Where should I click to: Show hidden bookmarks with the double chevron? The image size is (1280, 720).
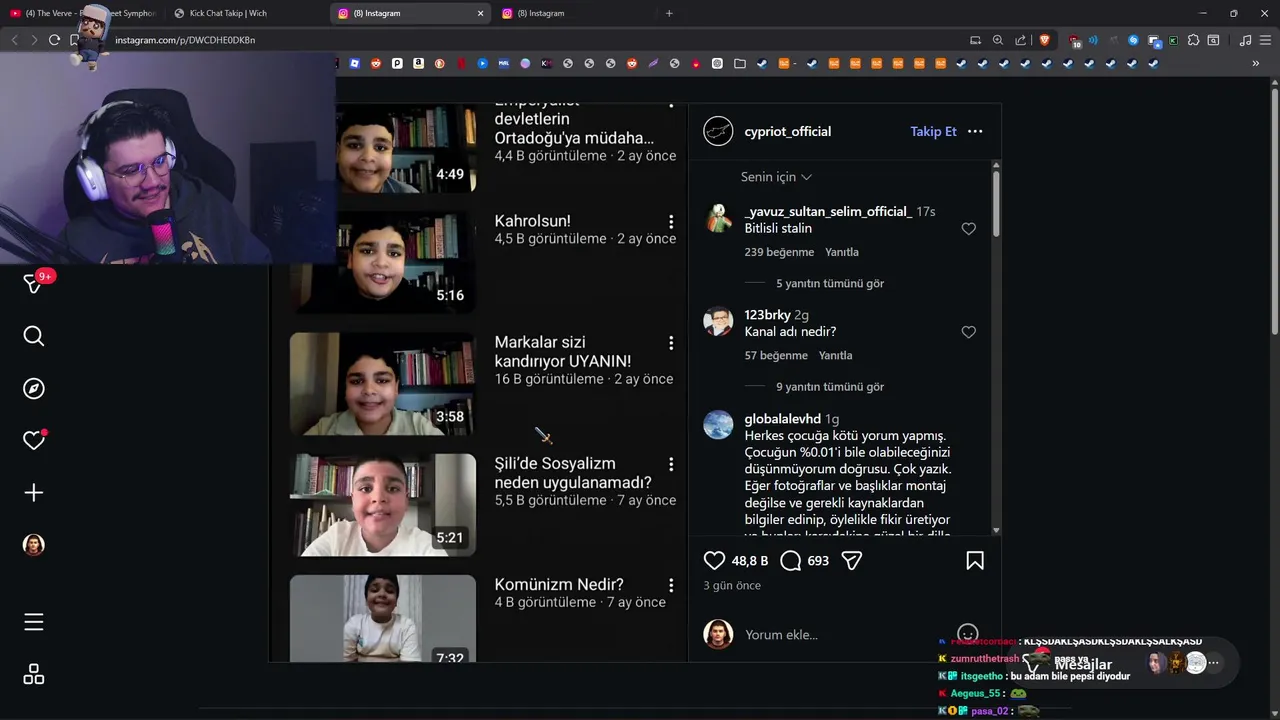click(1255, 63)
